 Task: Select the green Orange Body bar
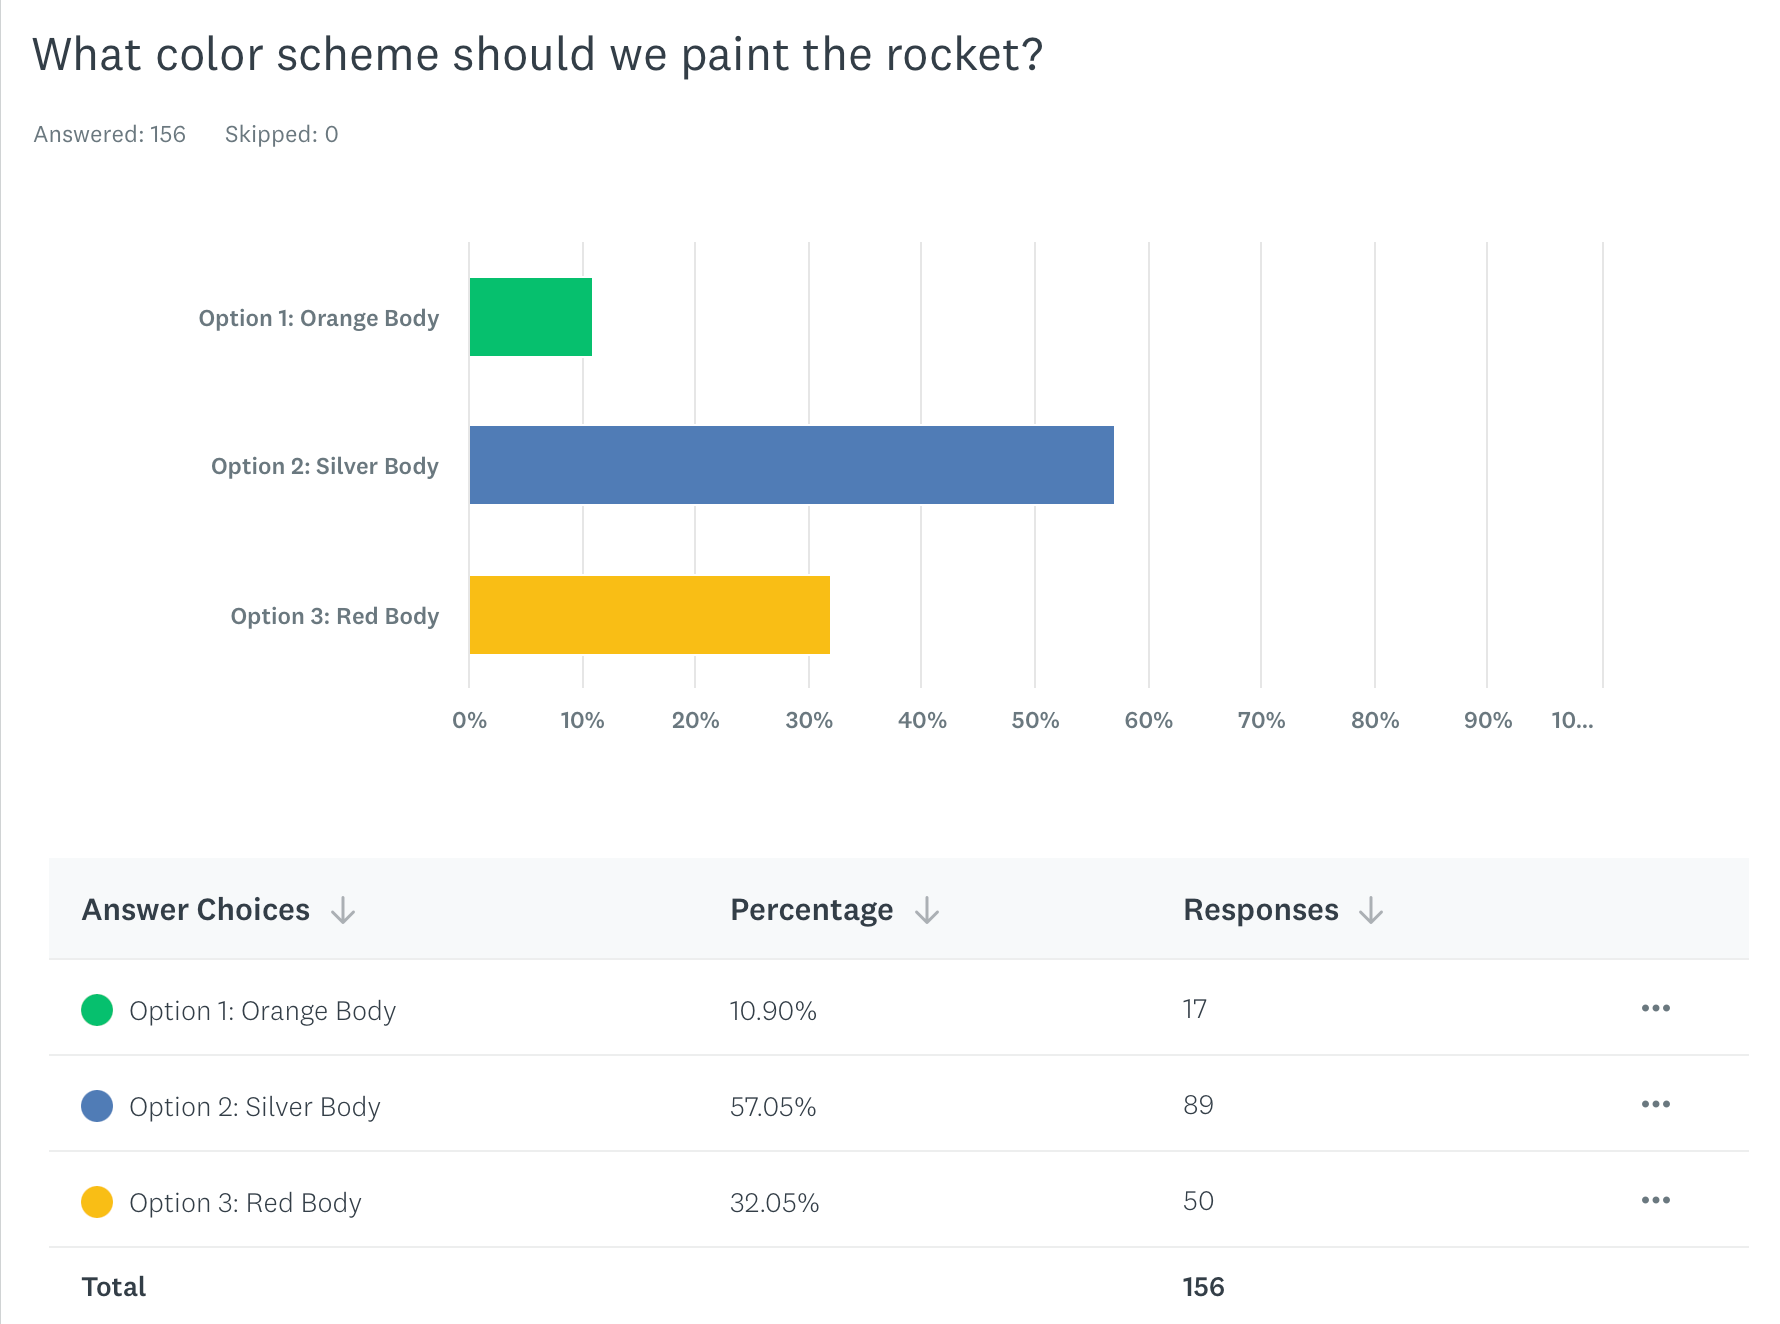[531, 317]
